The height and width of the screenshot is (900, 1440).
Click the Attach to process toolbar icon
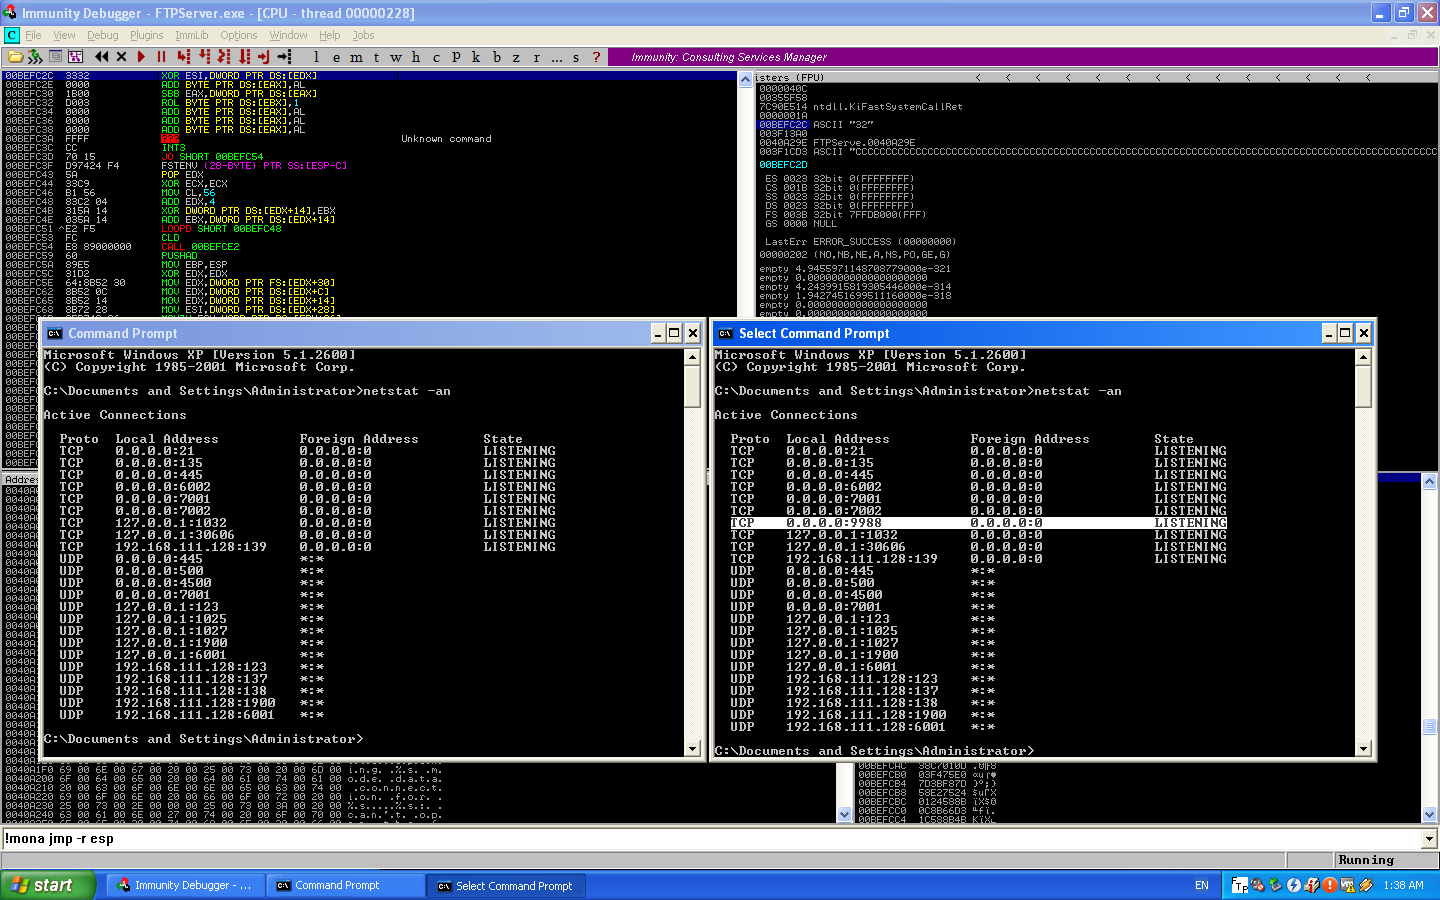pos(35,57)
